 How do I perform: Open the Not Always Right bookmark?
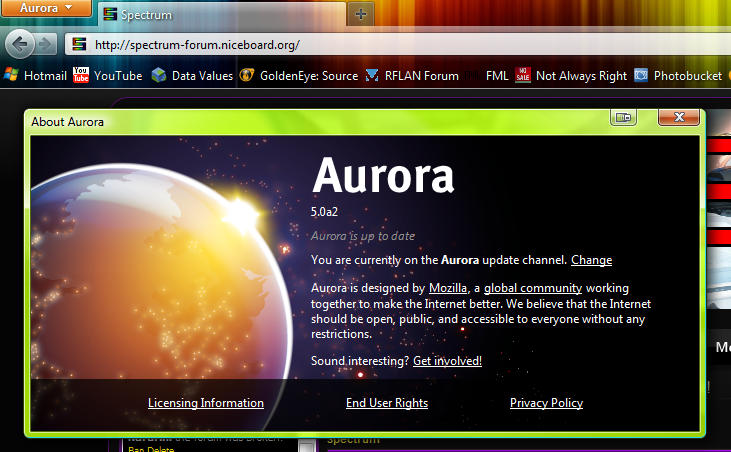571,75
